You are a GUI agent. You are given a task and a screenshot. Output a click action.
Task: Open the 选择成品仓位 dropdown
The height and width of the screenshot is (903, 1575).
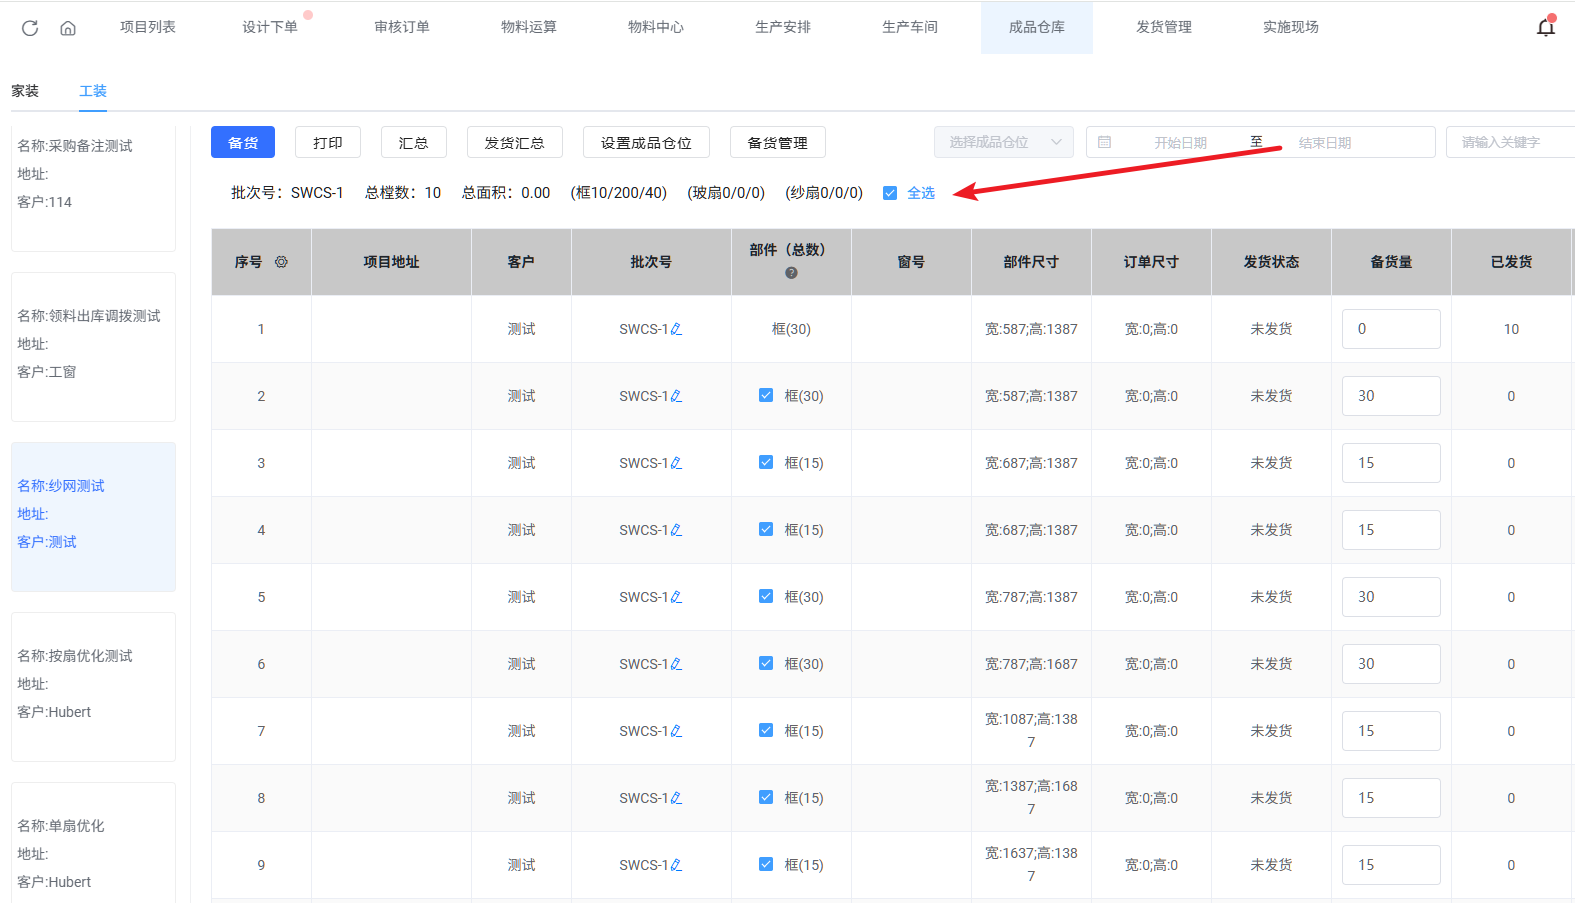coord(1003,142)
